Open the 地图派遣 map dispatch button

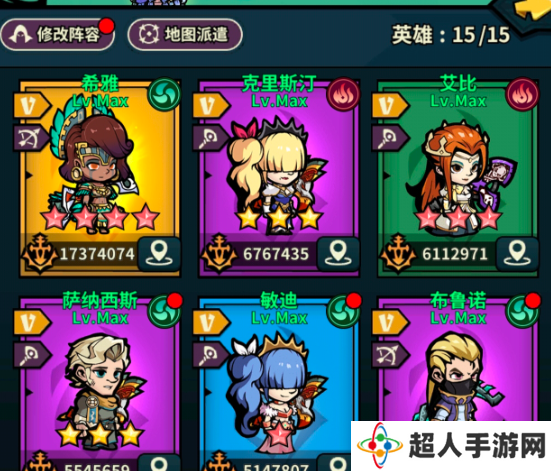pyautogui.click(x=185, y=34)
